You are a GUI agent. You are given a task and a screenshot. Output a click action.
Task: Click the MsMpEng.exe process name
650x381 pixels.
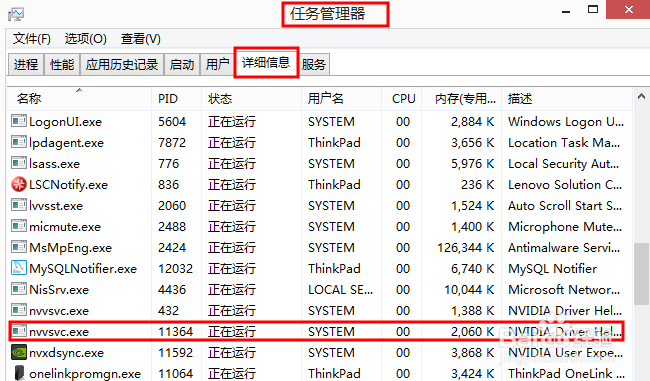pos(70,248)
